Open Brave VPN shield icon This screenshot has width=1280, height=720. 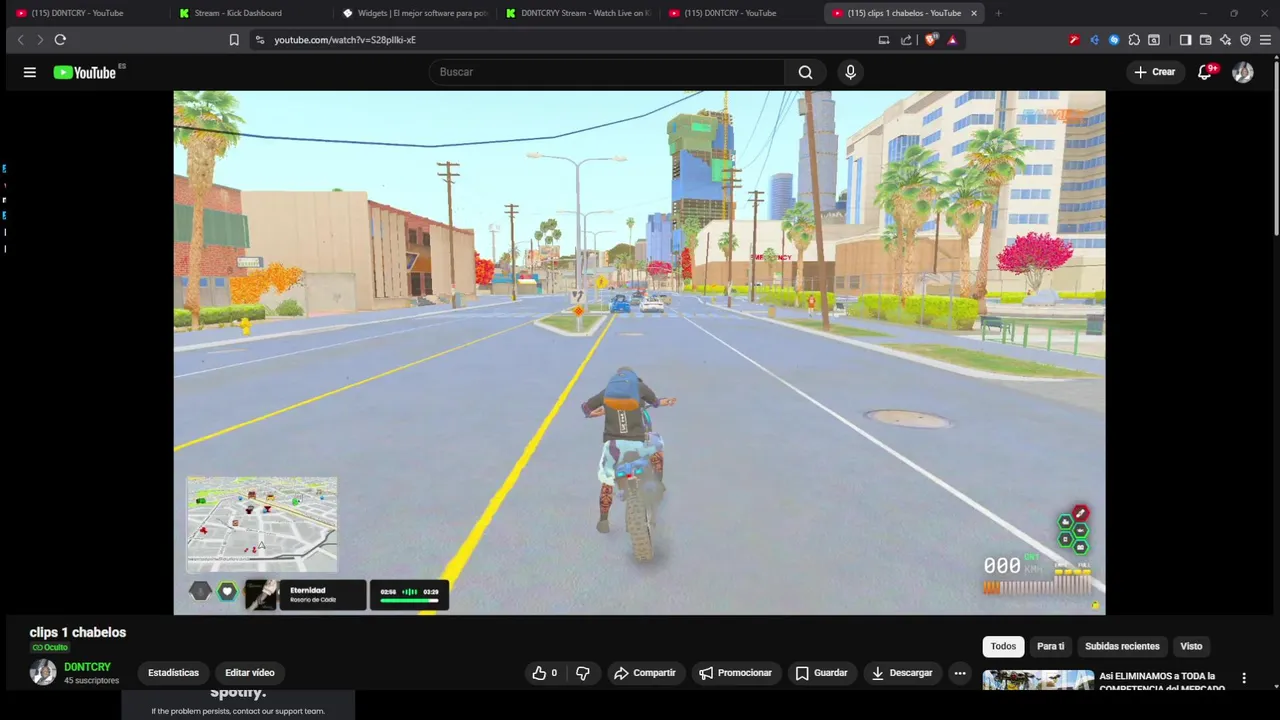(1245, 40)
